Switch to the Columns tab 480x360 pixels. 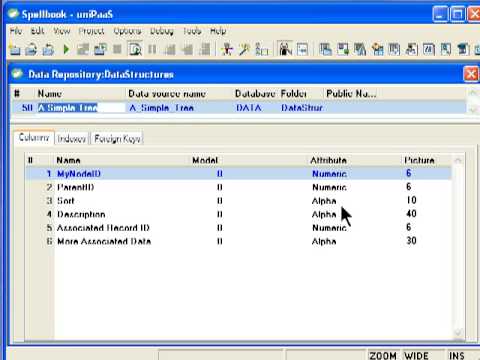tap(34, 138)
